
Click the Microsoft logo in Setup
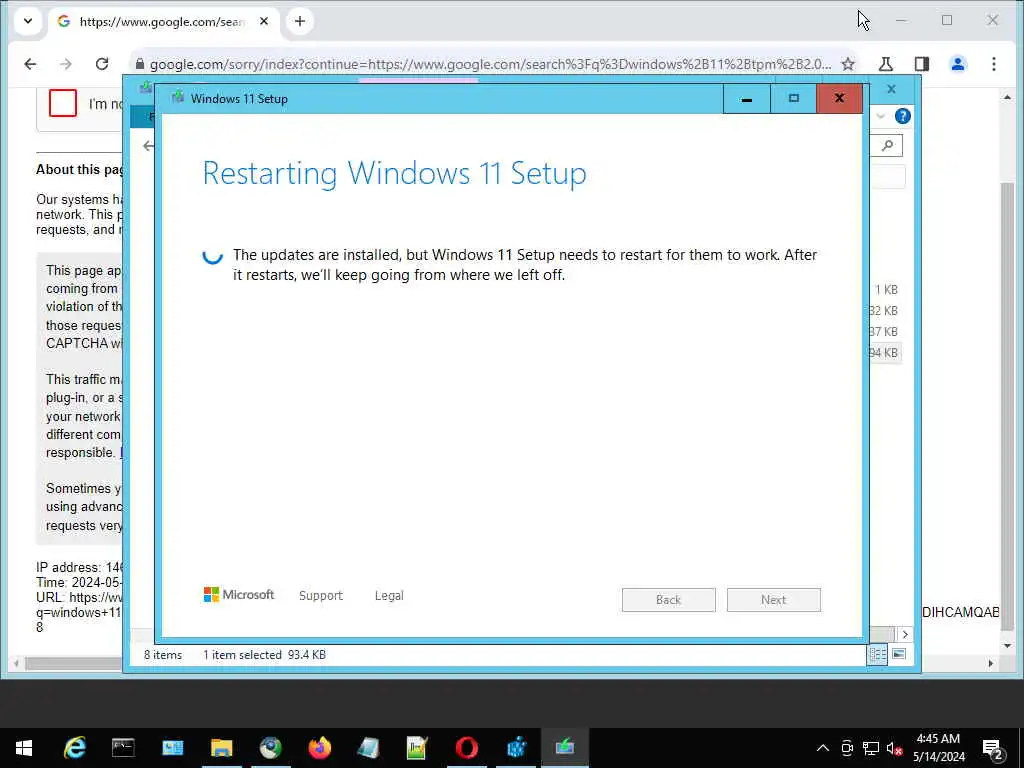(239, 595)
